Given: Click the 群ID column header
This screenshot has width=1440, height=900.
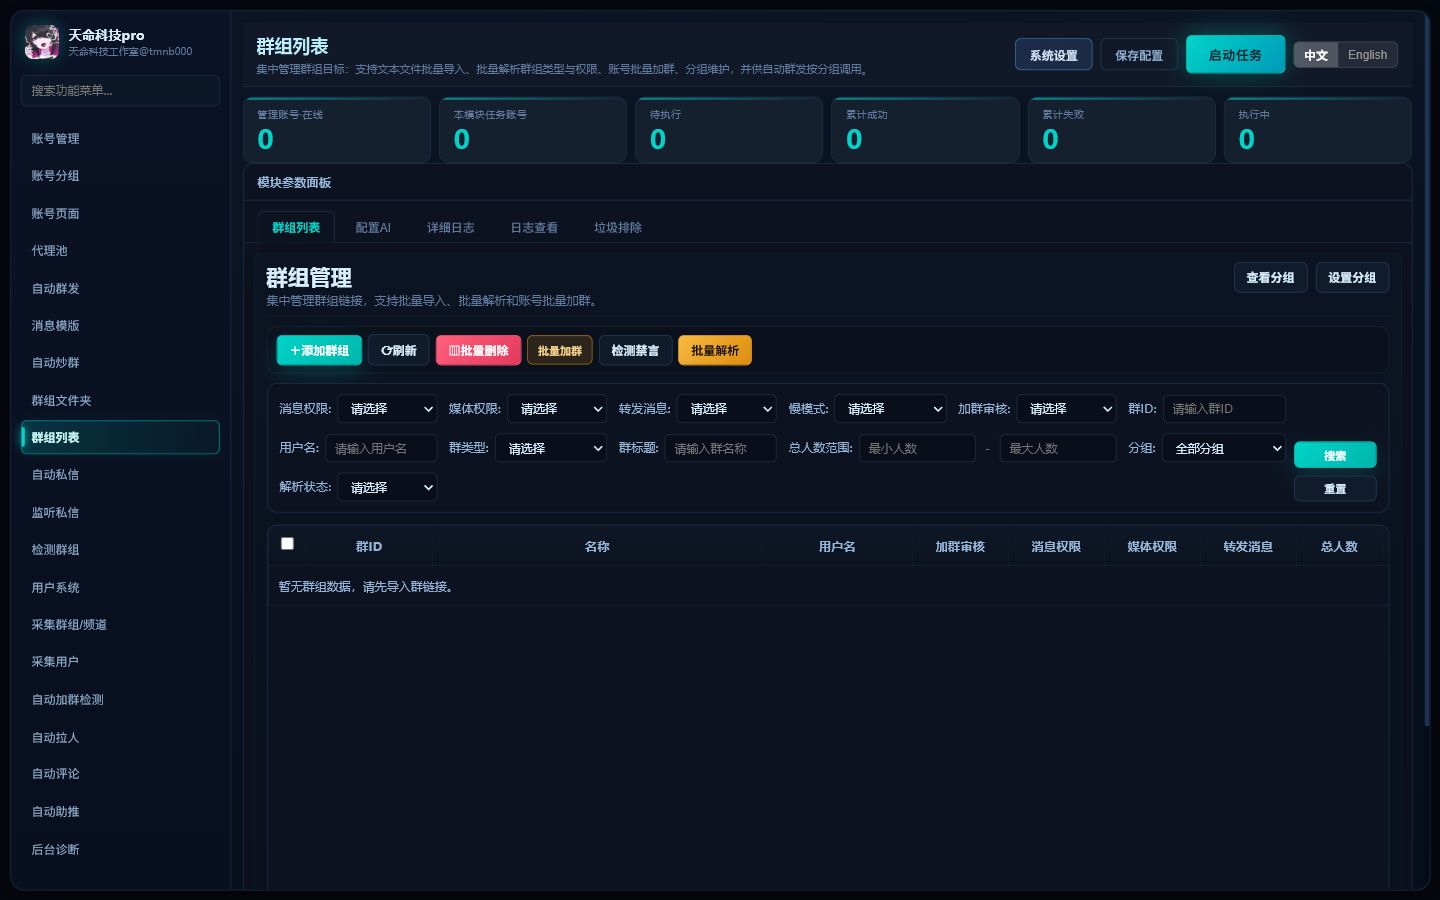Looking at the screenshot, I should (369, 547).
